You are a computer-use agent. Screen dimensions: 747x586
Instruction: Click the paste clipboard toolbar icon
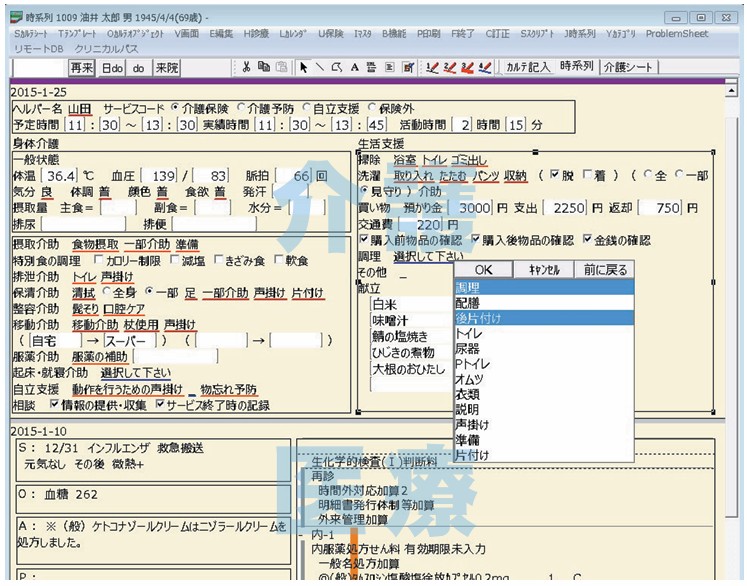[x=281, y=67]
